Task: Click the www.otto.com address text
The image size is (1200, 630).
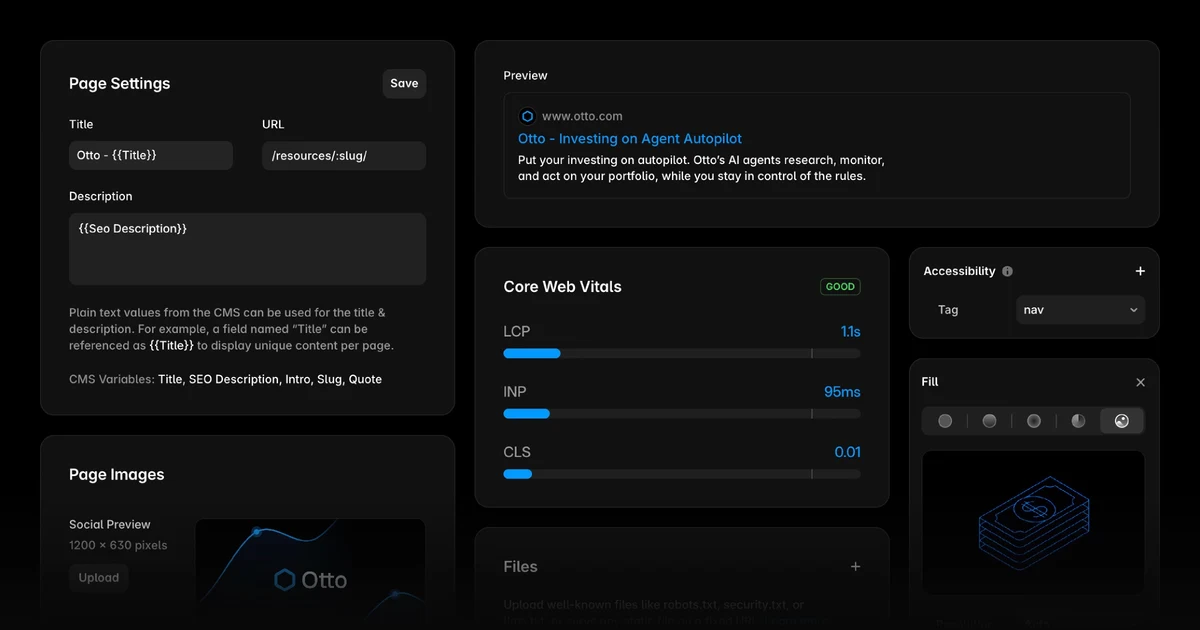Action: [582, 116]
